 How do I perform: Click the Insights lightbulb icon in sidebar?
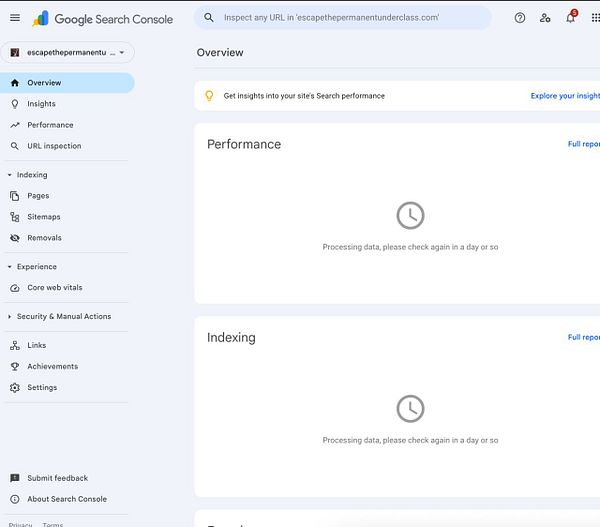point(15,104)
